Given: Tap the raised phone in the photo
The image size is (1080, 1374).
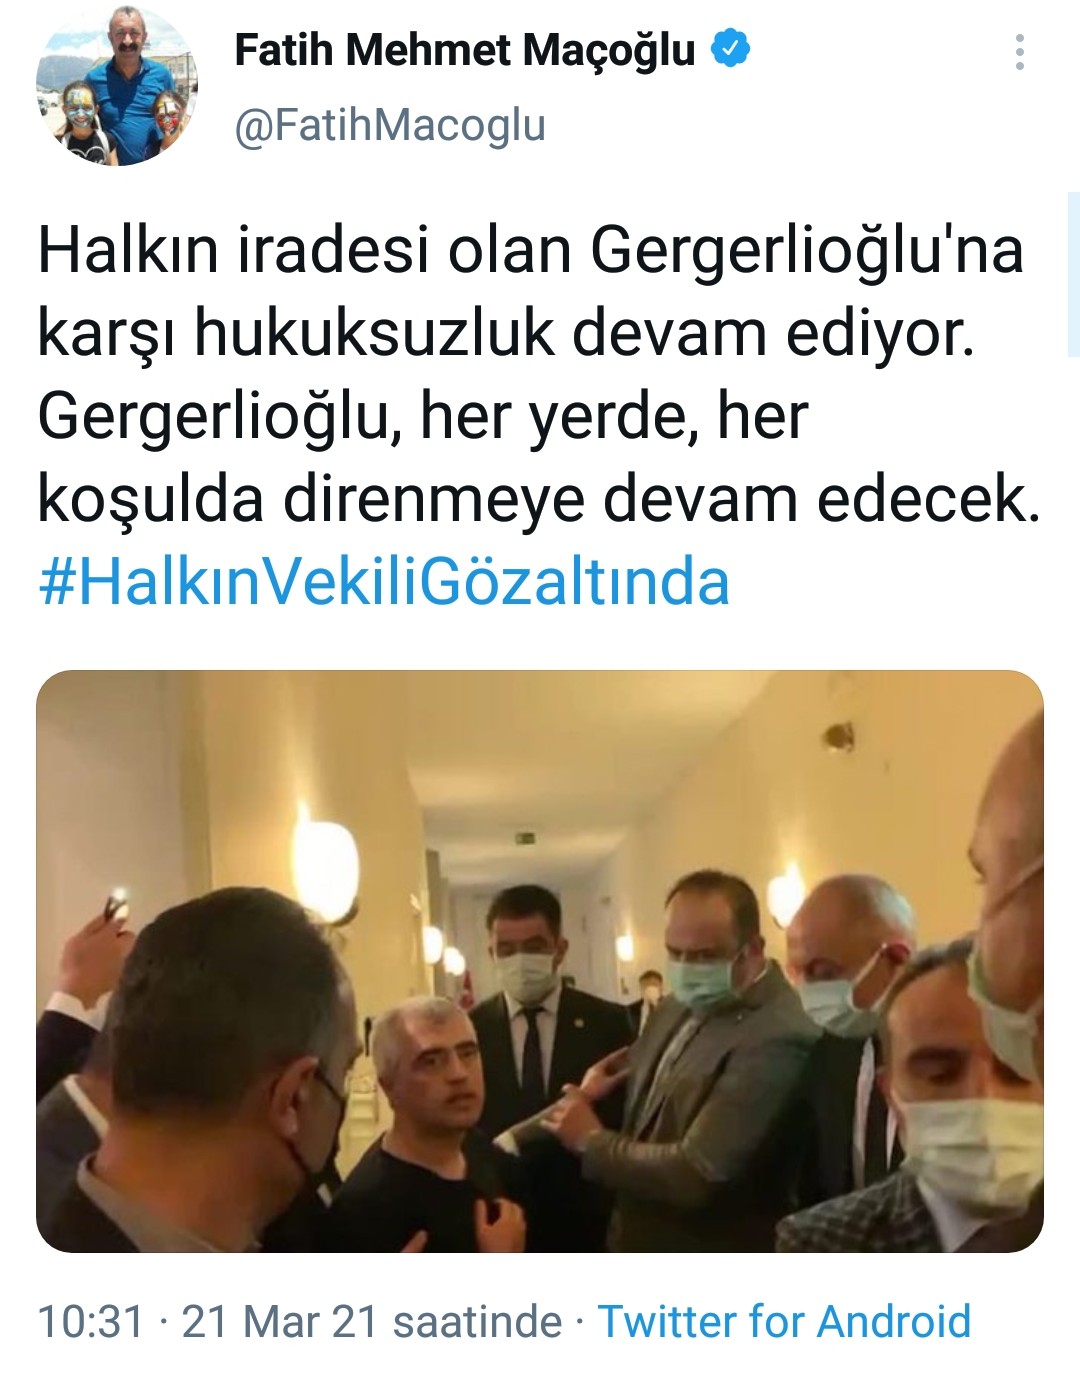Looking at the screenshot, I should coord(118,903).
